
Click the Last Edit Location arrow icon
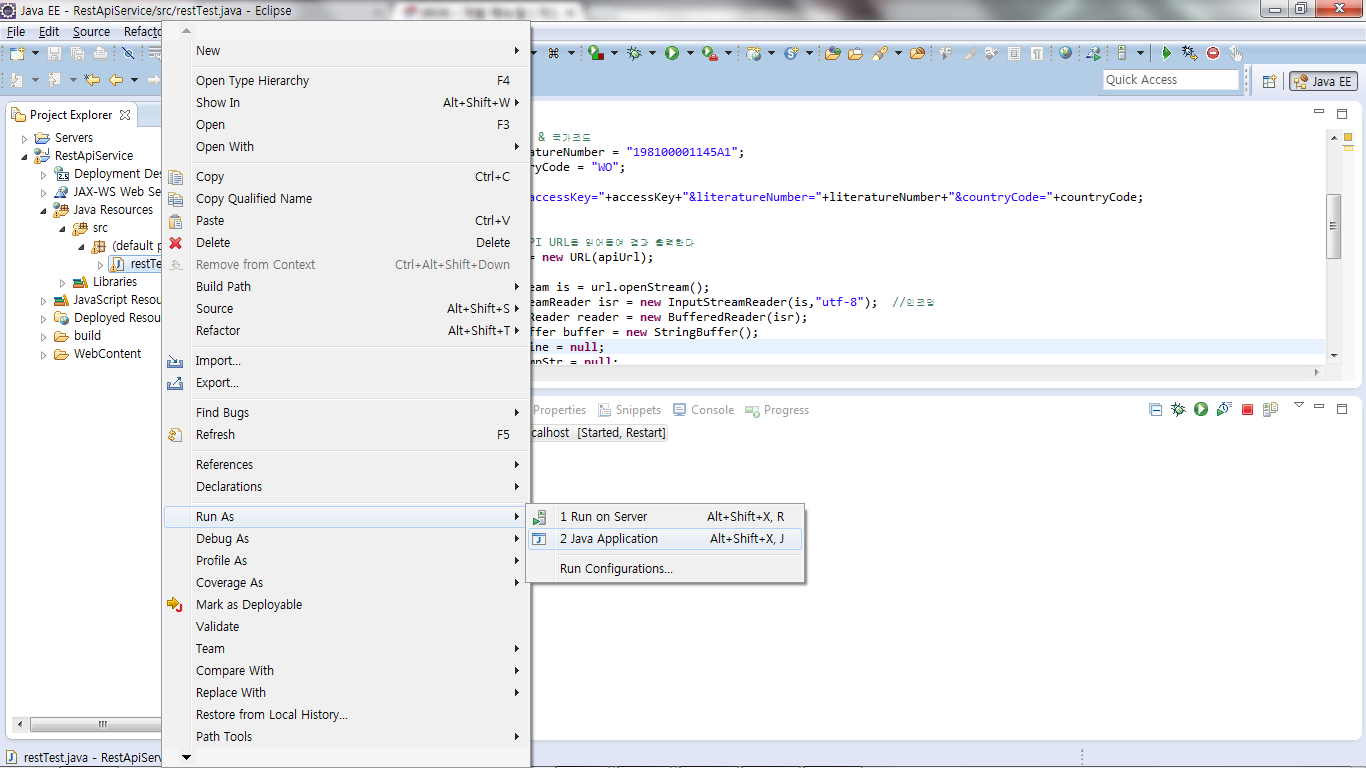click(92, 80)
